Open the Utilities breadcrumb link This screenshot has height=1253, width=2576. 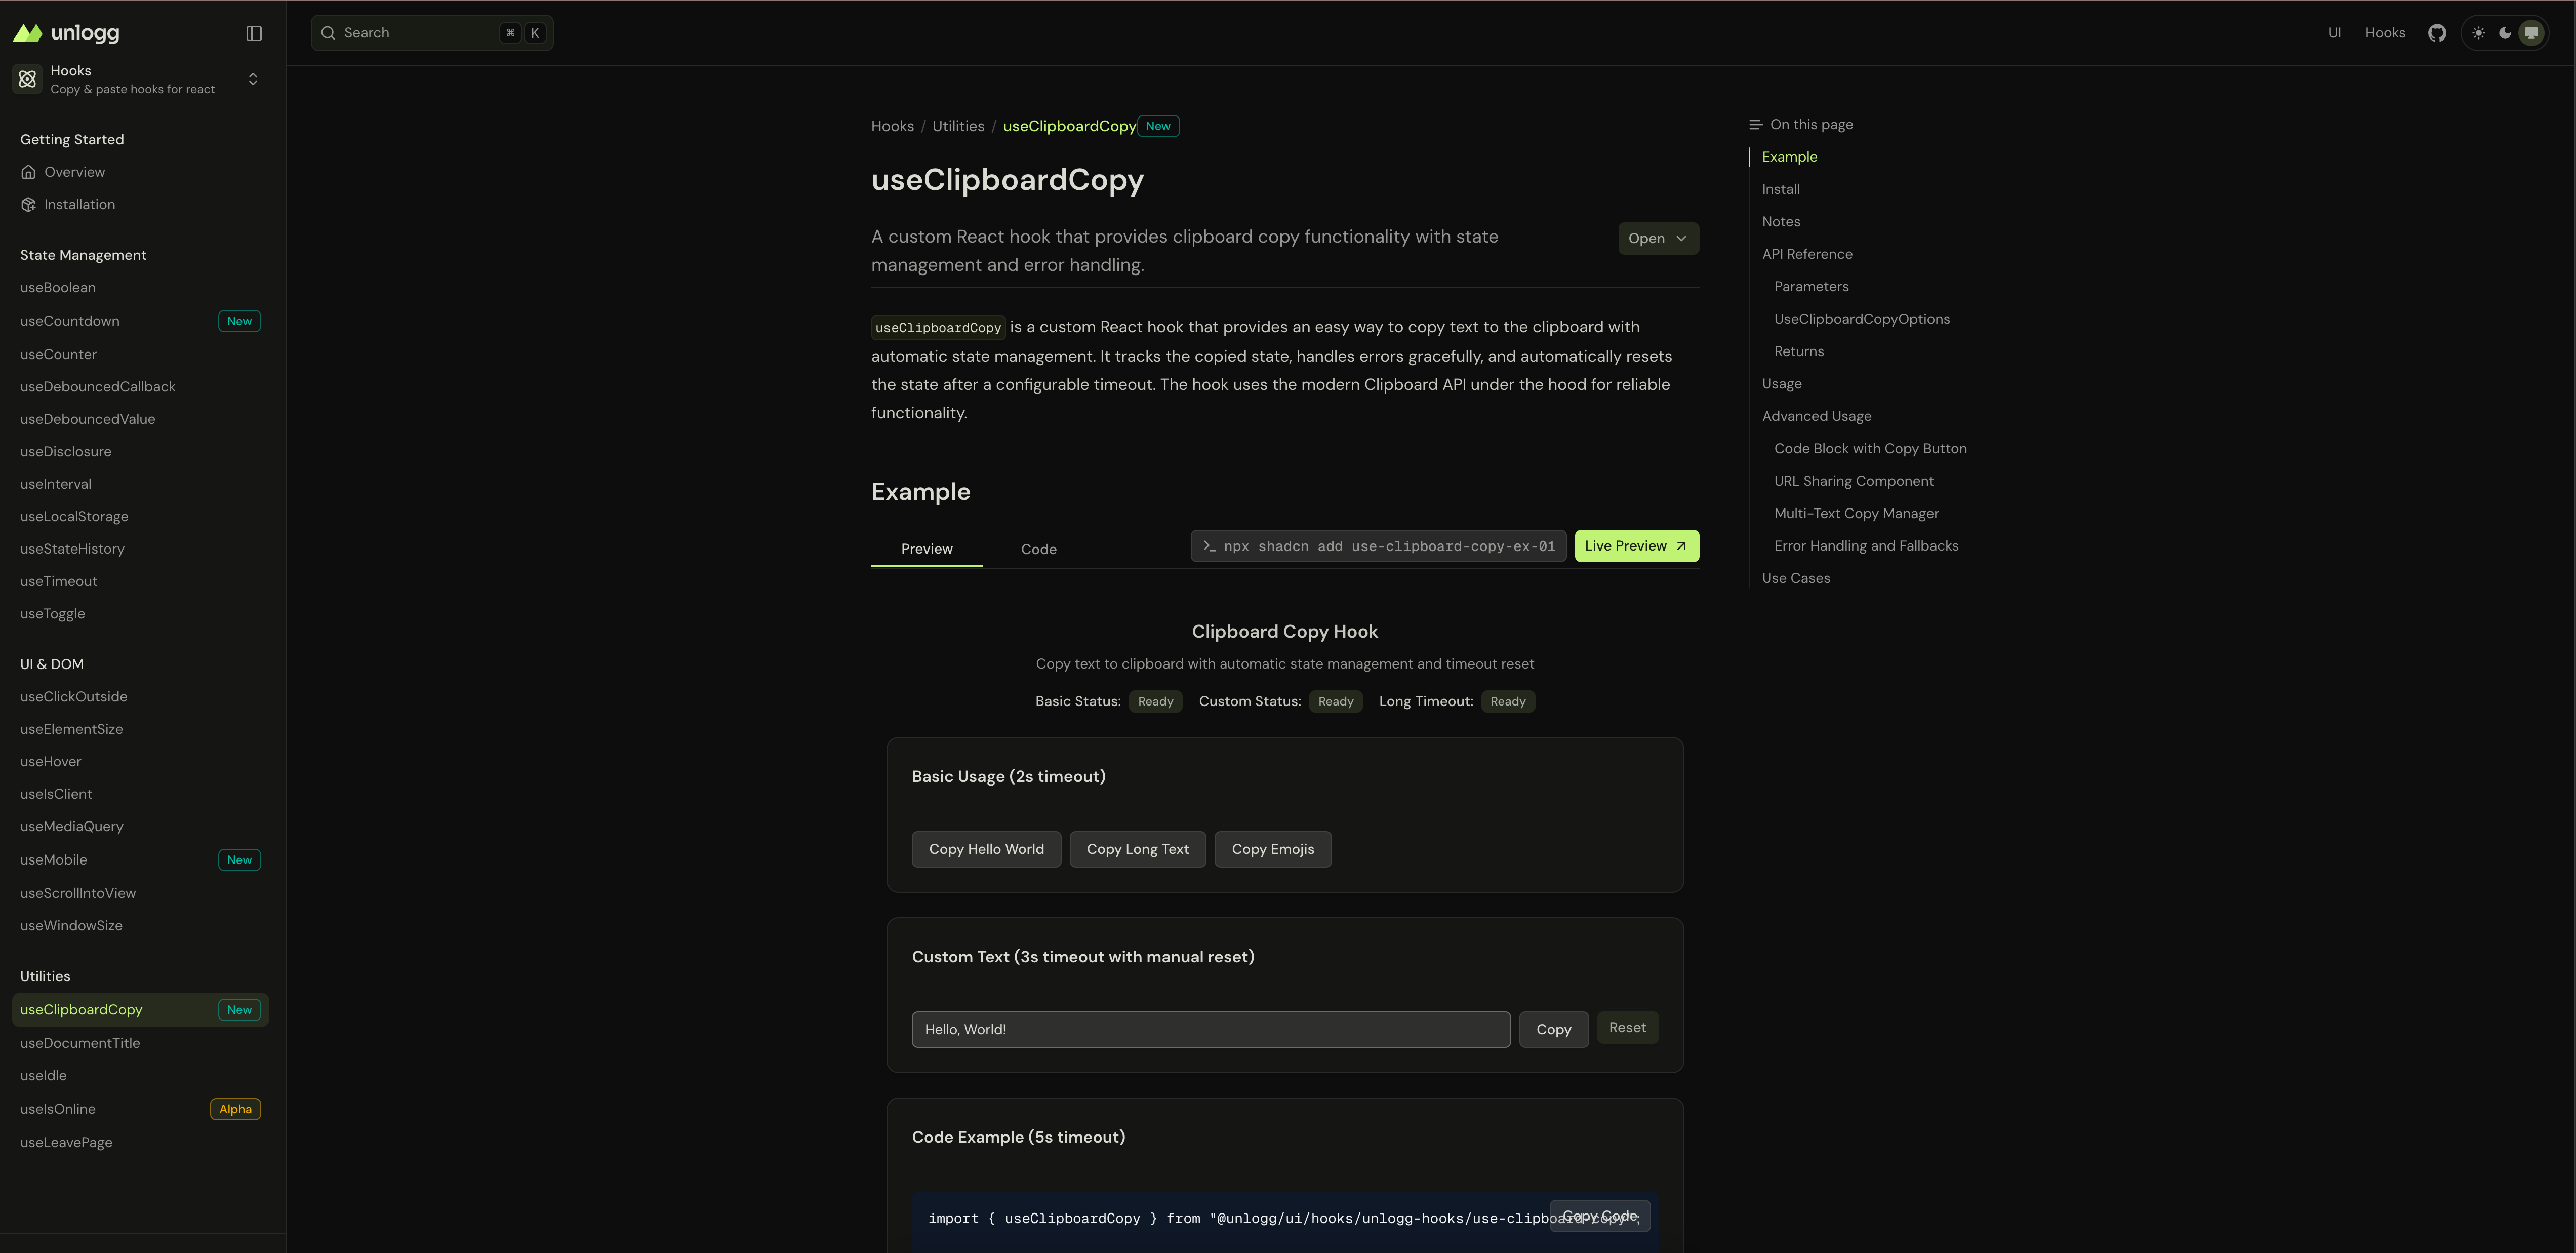pos(958,126)
